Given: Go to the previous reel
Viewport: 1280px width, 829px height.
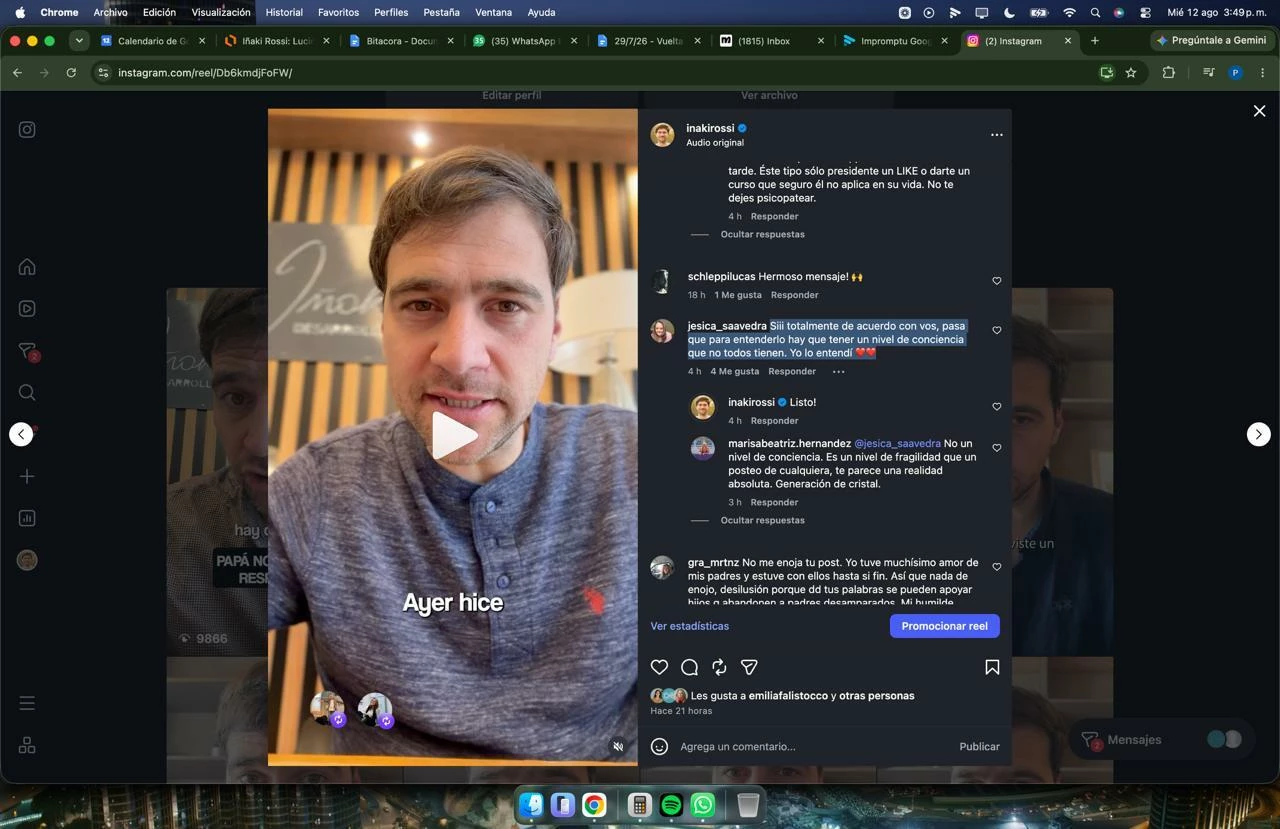Looking at the screenshot, I should 21,434.
